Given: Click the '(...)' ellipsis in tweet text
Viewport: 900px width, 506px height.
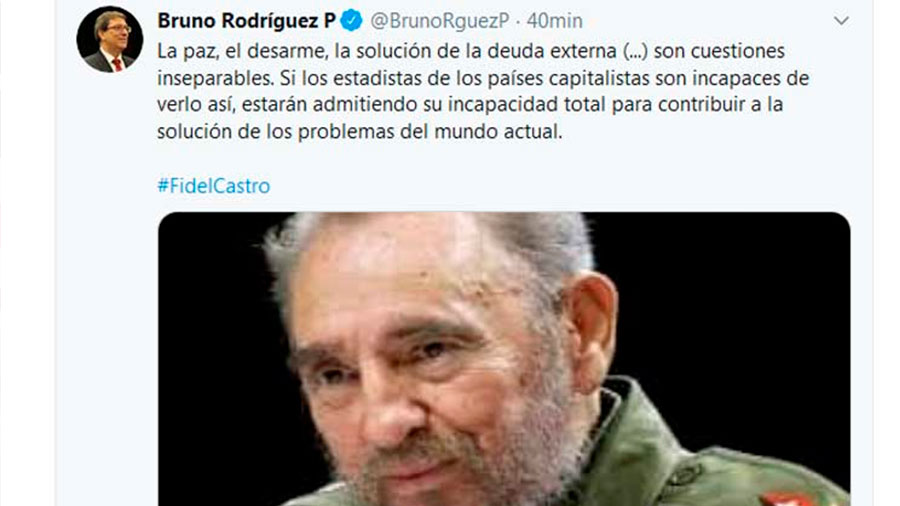Looking at the screenshot, I should pos(635,51).
